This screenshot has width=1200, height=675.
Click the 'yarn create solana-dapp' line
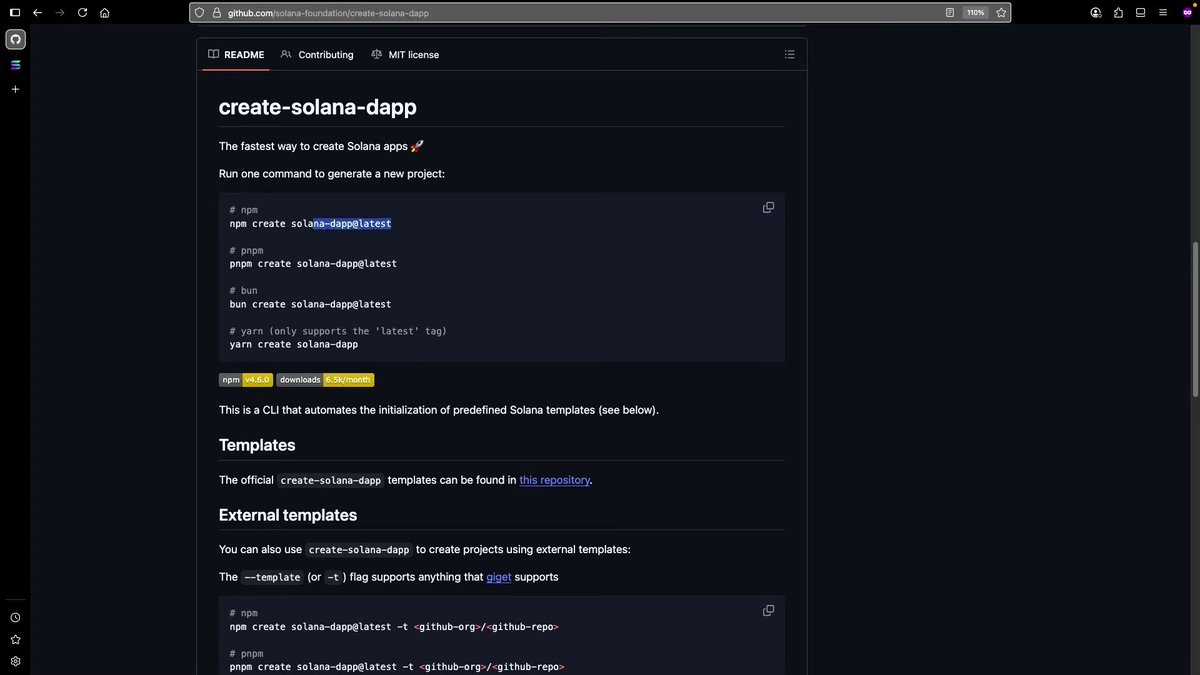tap(293, 344)
